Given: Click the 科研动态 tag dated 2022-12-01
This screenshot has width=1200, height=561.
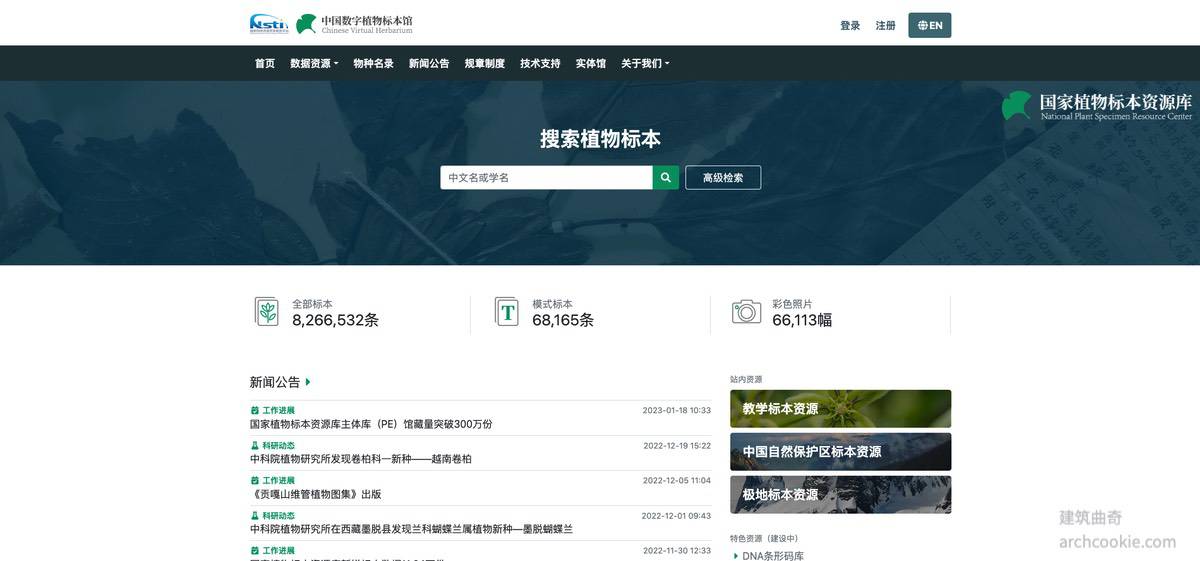Looking at the screenshot, I should click(273, 515).
